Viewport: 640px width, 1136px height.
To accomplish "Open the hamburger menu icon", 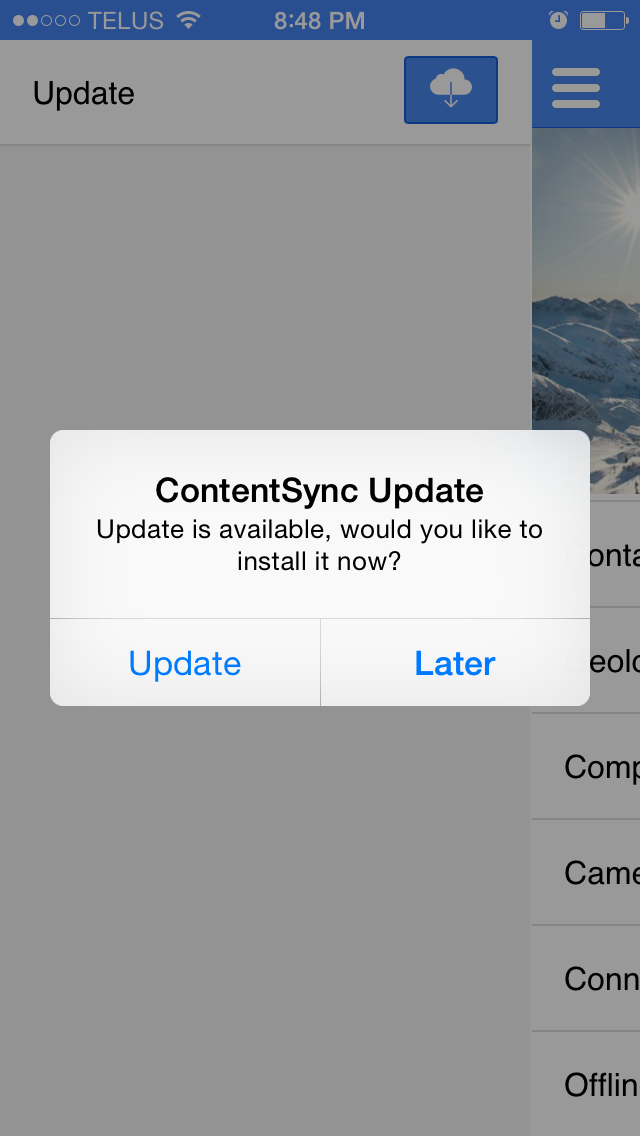I will pyautogui.click(x=575, y=88).
